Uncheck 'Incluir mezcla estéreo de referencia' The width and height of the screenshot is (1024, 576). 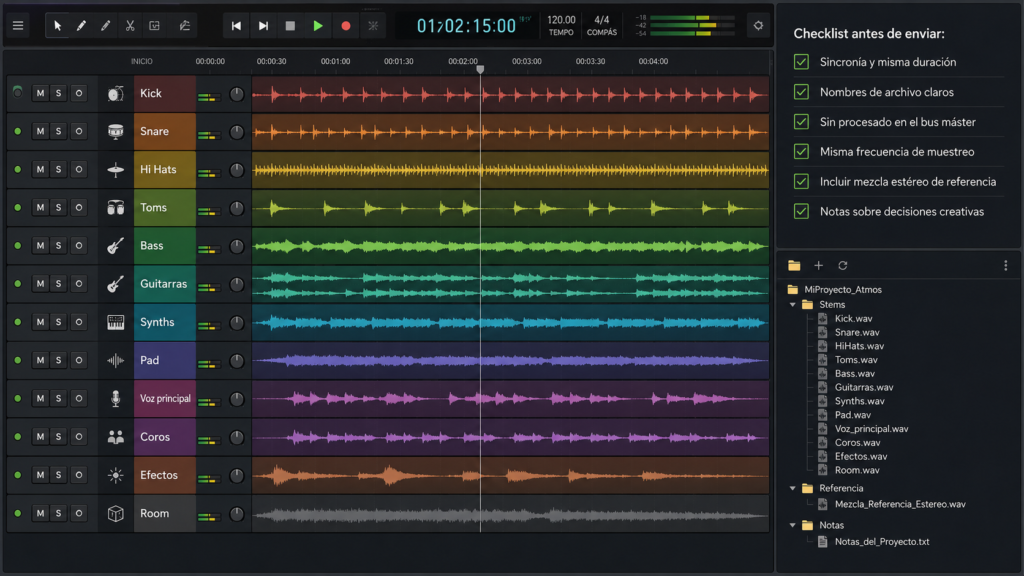pos(801,182)
